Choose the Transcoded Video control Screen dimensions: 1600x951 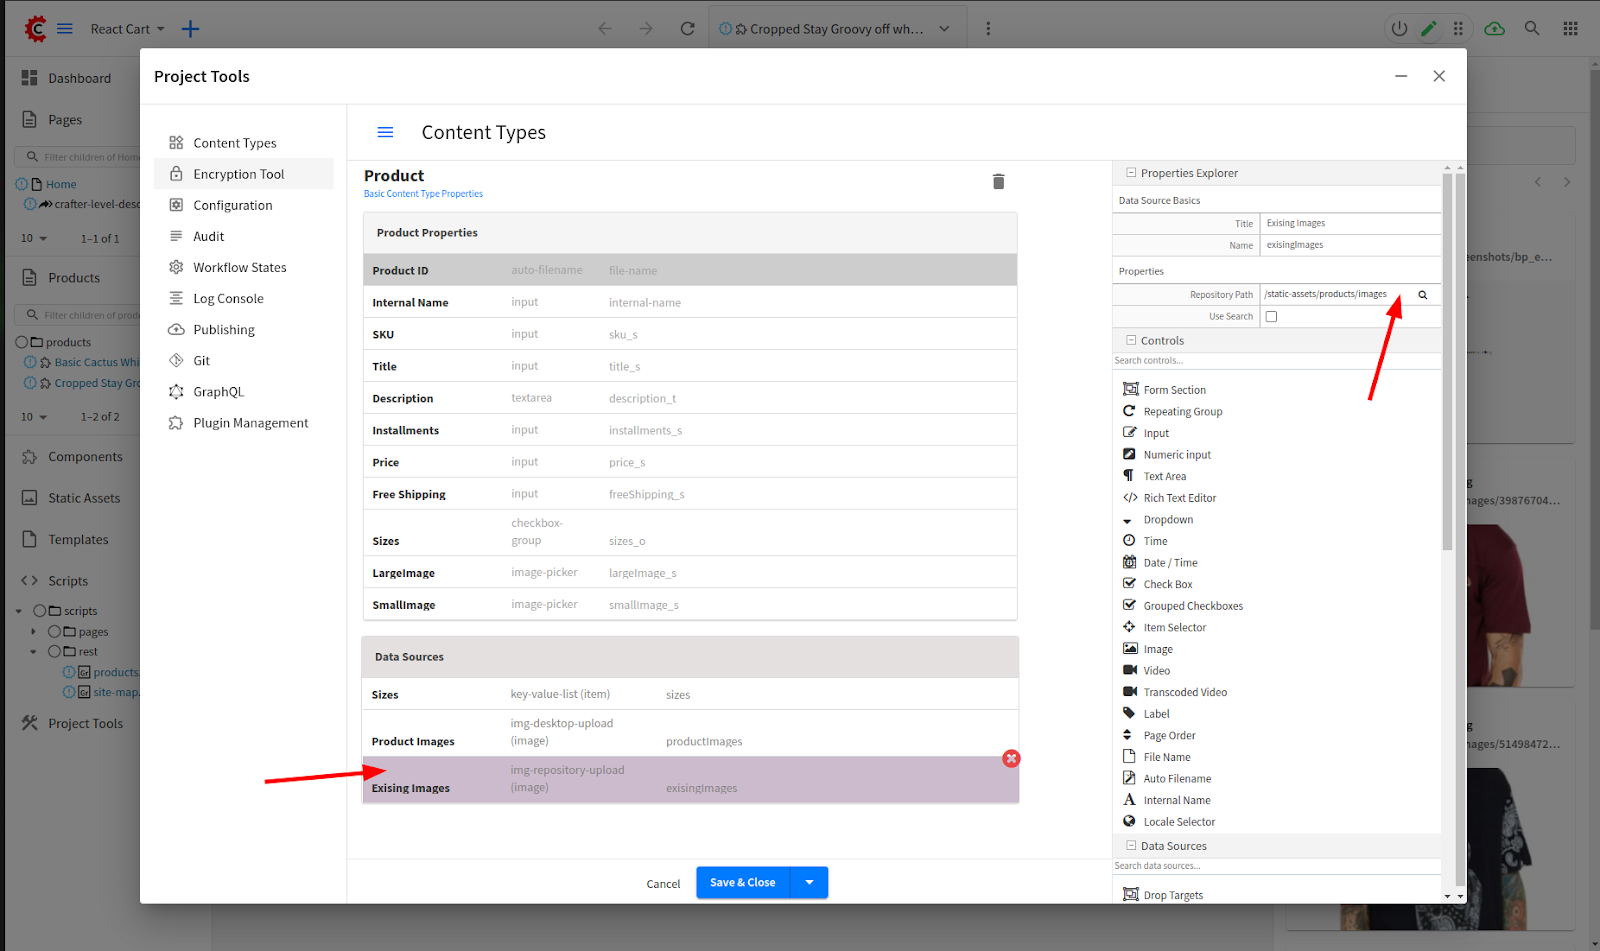coord(1184,692)
